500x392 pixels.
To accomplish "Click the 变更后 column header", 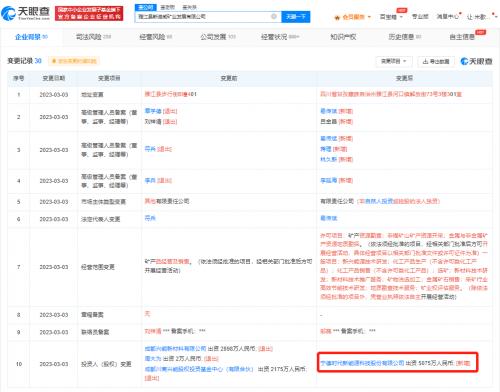I will (404, 78).
